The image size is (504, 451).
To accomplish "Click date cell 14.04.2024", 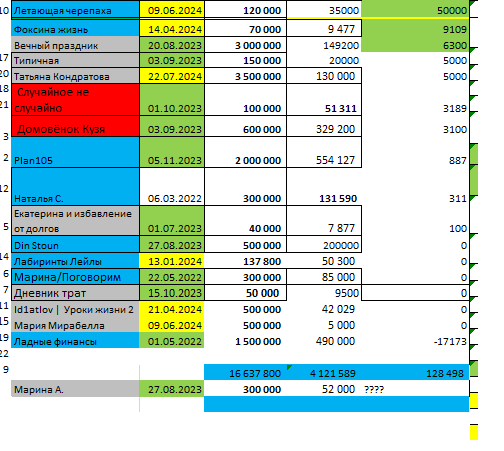I will click(x=172, y=28).
